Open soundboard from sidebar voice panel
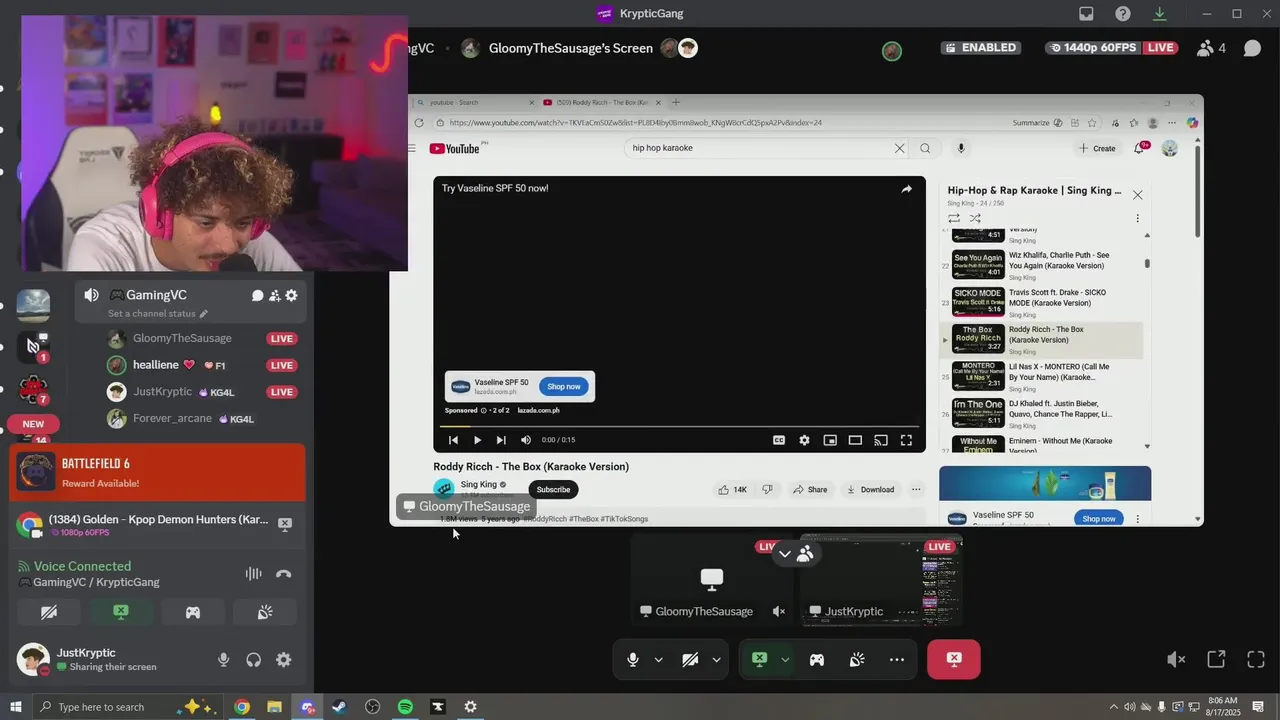 point(265,612)
